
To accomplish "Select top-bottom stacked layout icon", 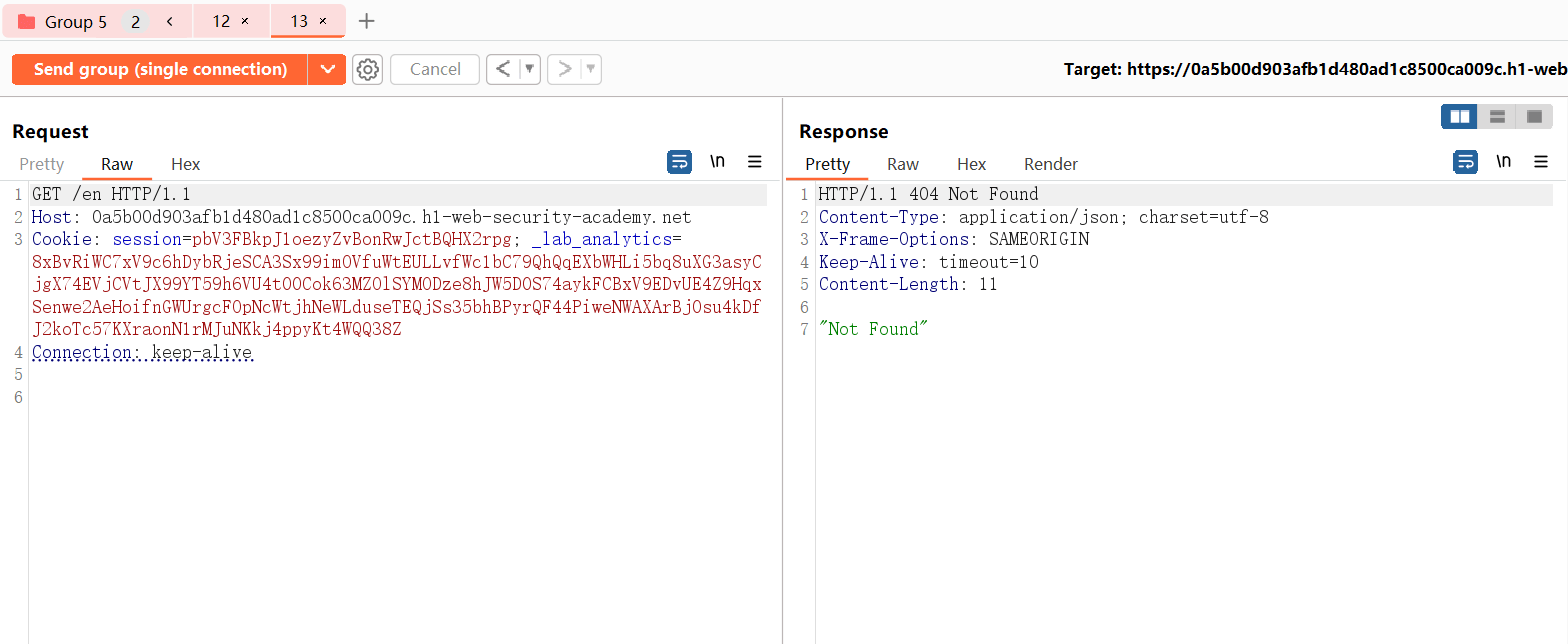I will 1497,117.
